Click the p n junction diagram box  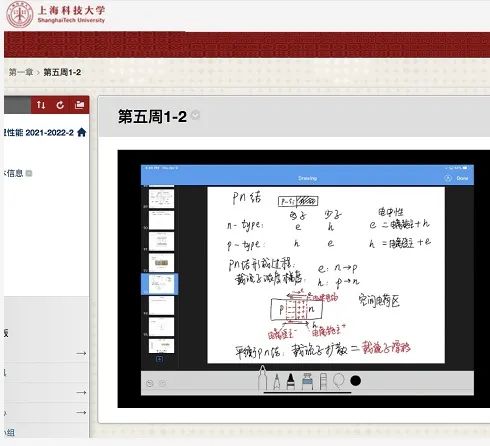click(297, 310)
